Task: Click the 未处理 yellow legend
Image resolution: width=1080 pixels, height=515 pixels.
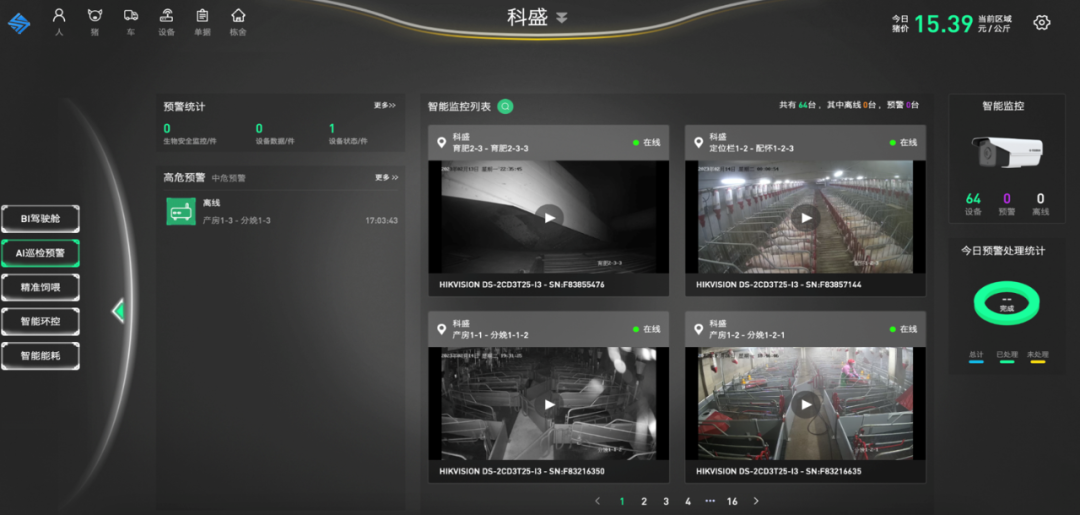Action: click(1037, 357)
